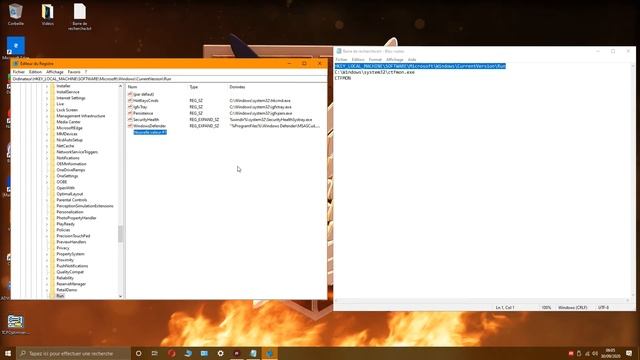This screenshot has height=360, width=640.
Task: Open Task View on the taskbar
Action: coord(155,353)
